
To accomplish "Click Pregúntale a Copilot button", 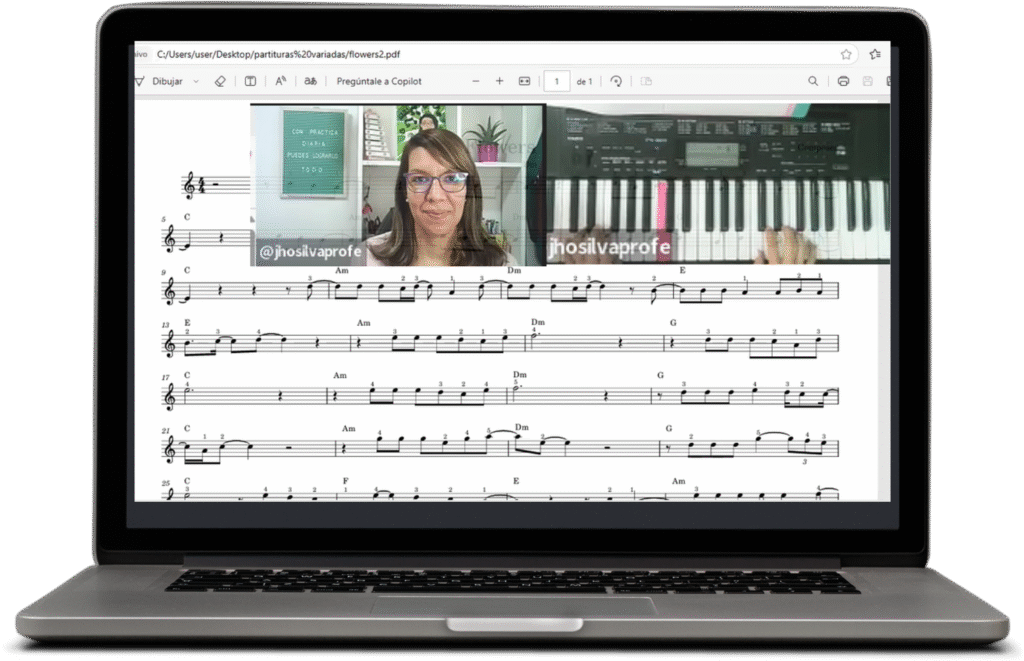I will pyautogui.click(x=379, y=81).
